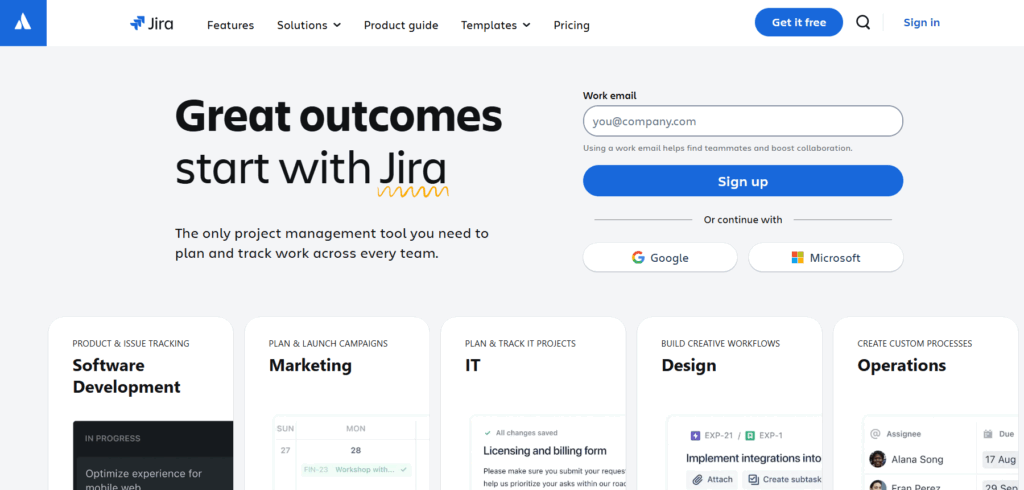1024x490 pixels.
Task: Click the Create subtask icon in Design card
Action: (x=752, y=479)
